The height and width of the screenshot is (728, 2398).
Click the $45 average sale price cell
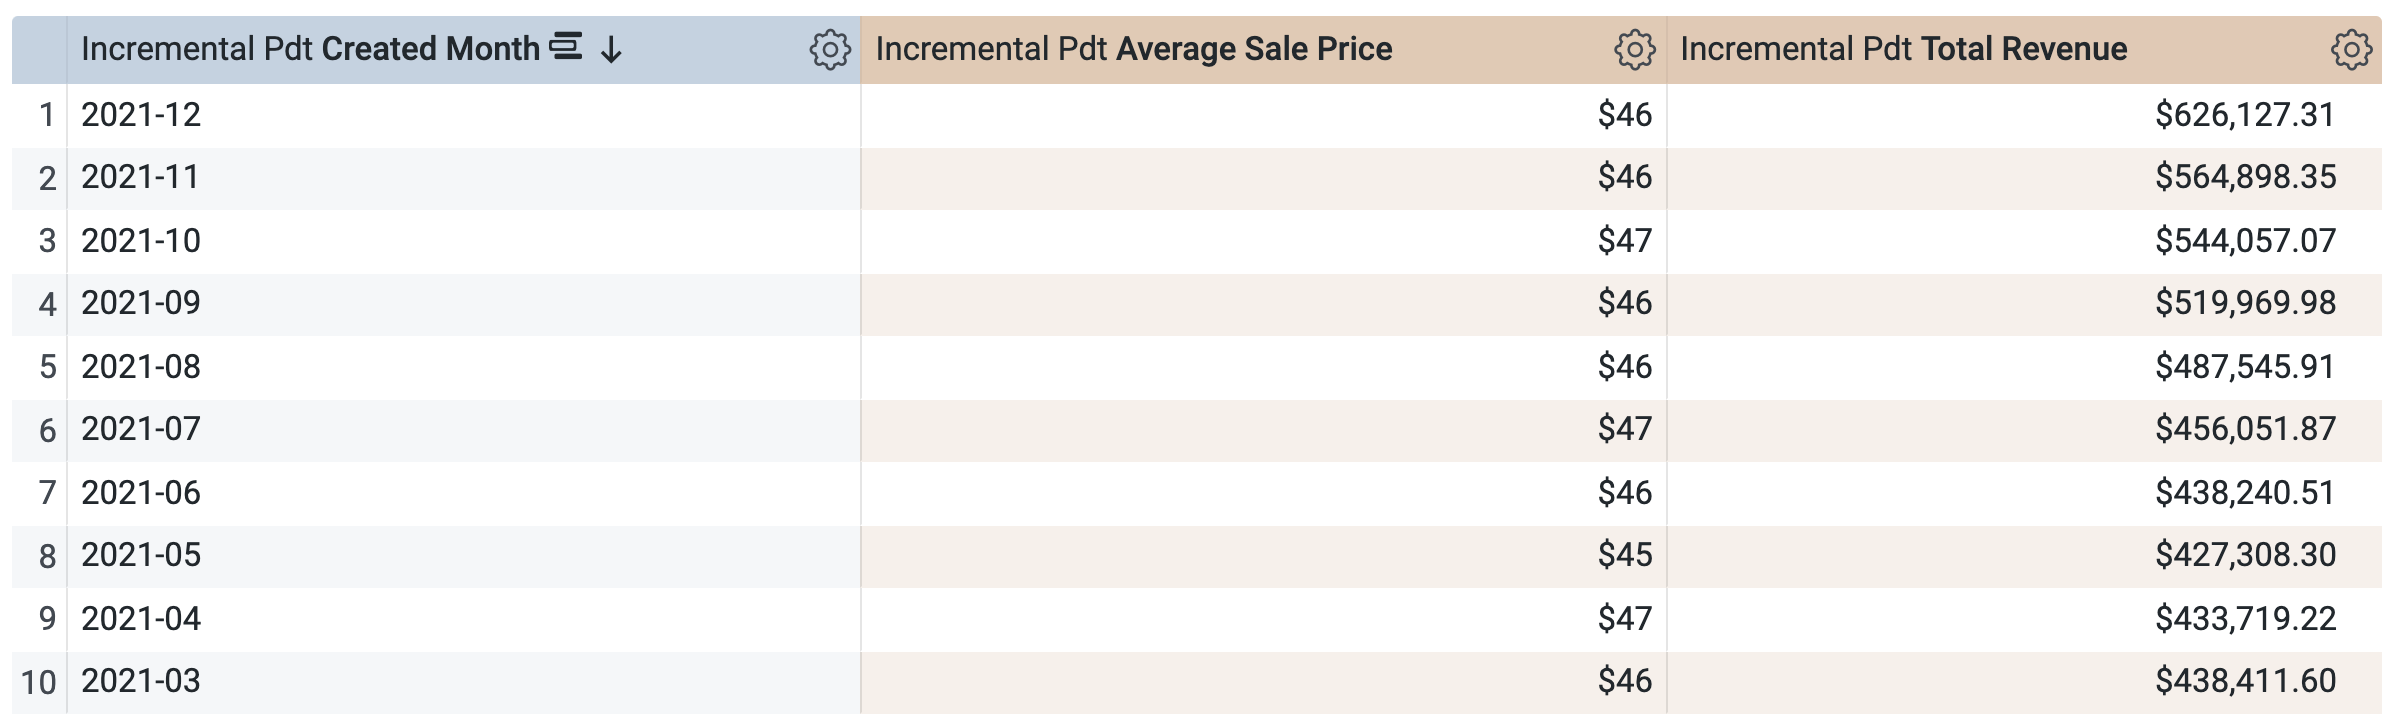[x=1624, y=555]
